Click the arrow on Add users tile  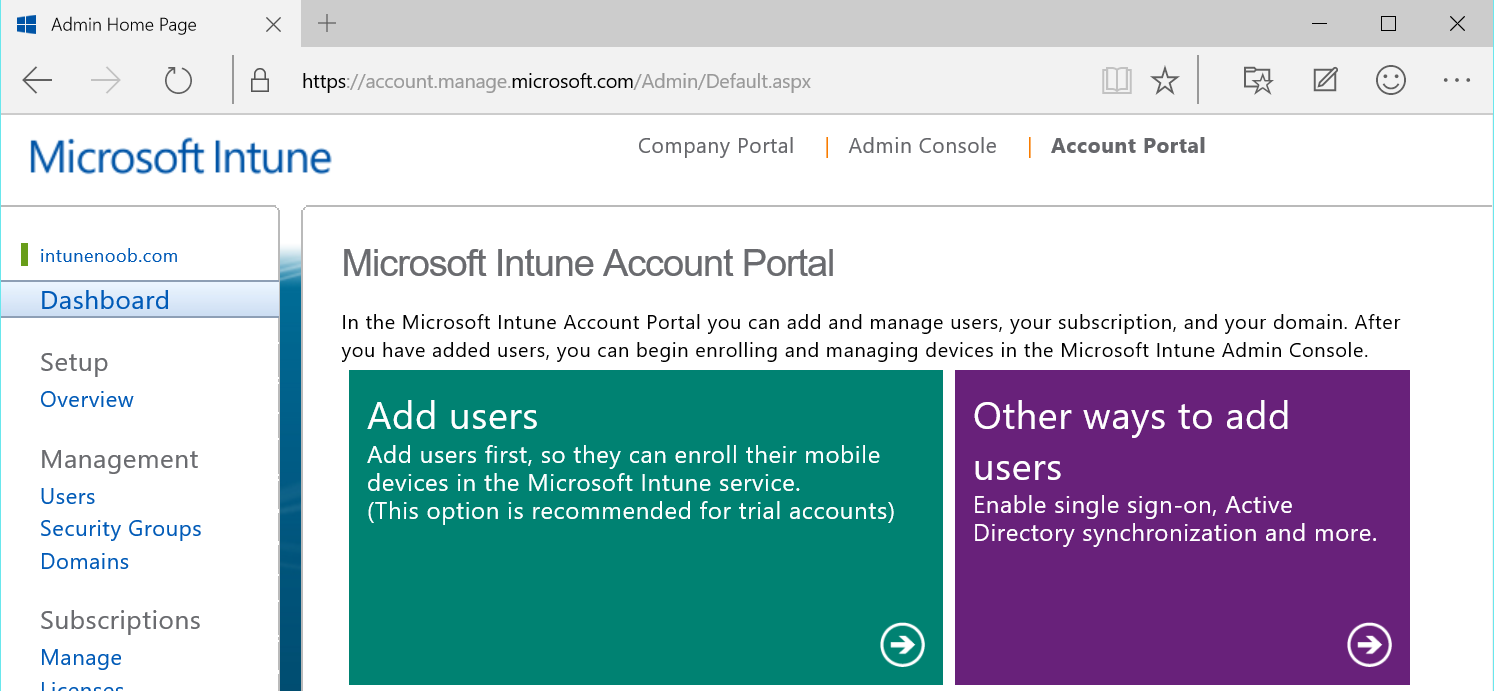click(902, 644)
